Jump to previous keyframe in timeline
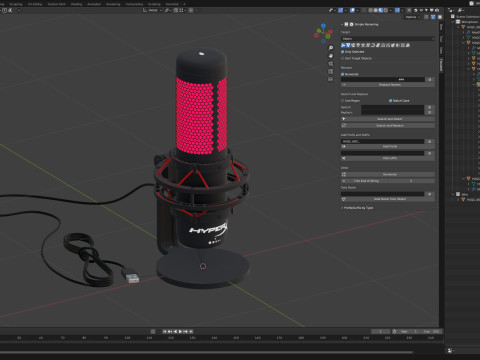This screenshot has height=360, width=480. 170,331
